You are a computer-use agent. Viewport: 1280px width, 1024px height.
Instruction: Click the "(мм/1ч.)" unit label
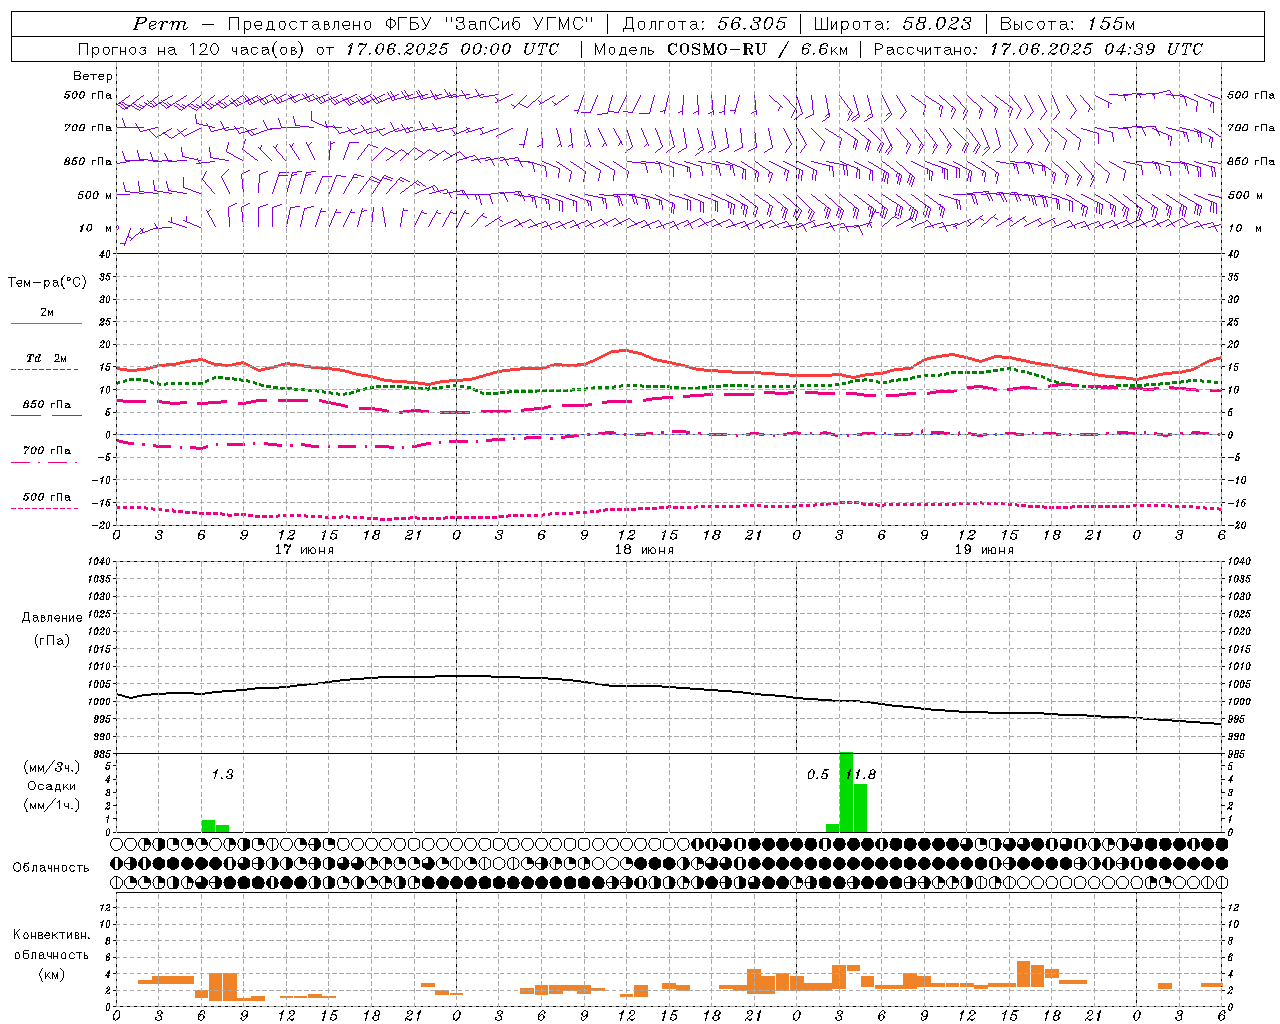[52, 805]
